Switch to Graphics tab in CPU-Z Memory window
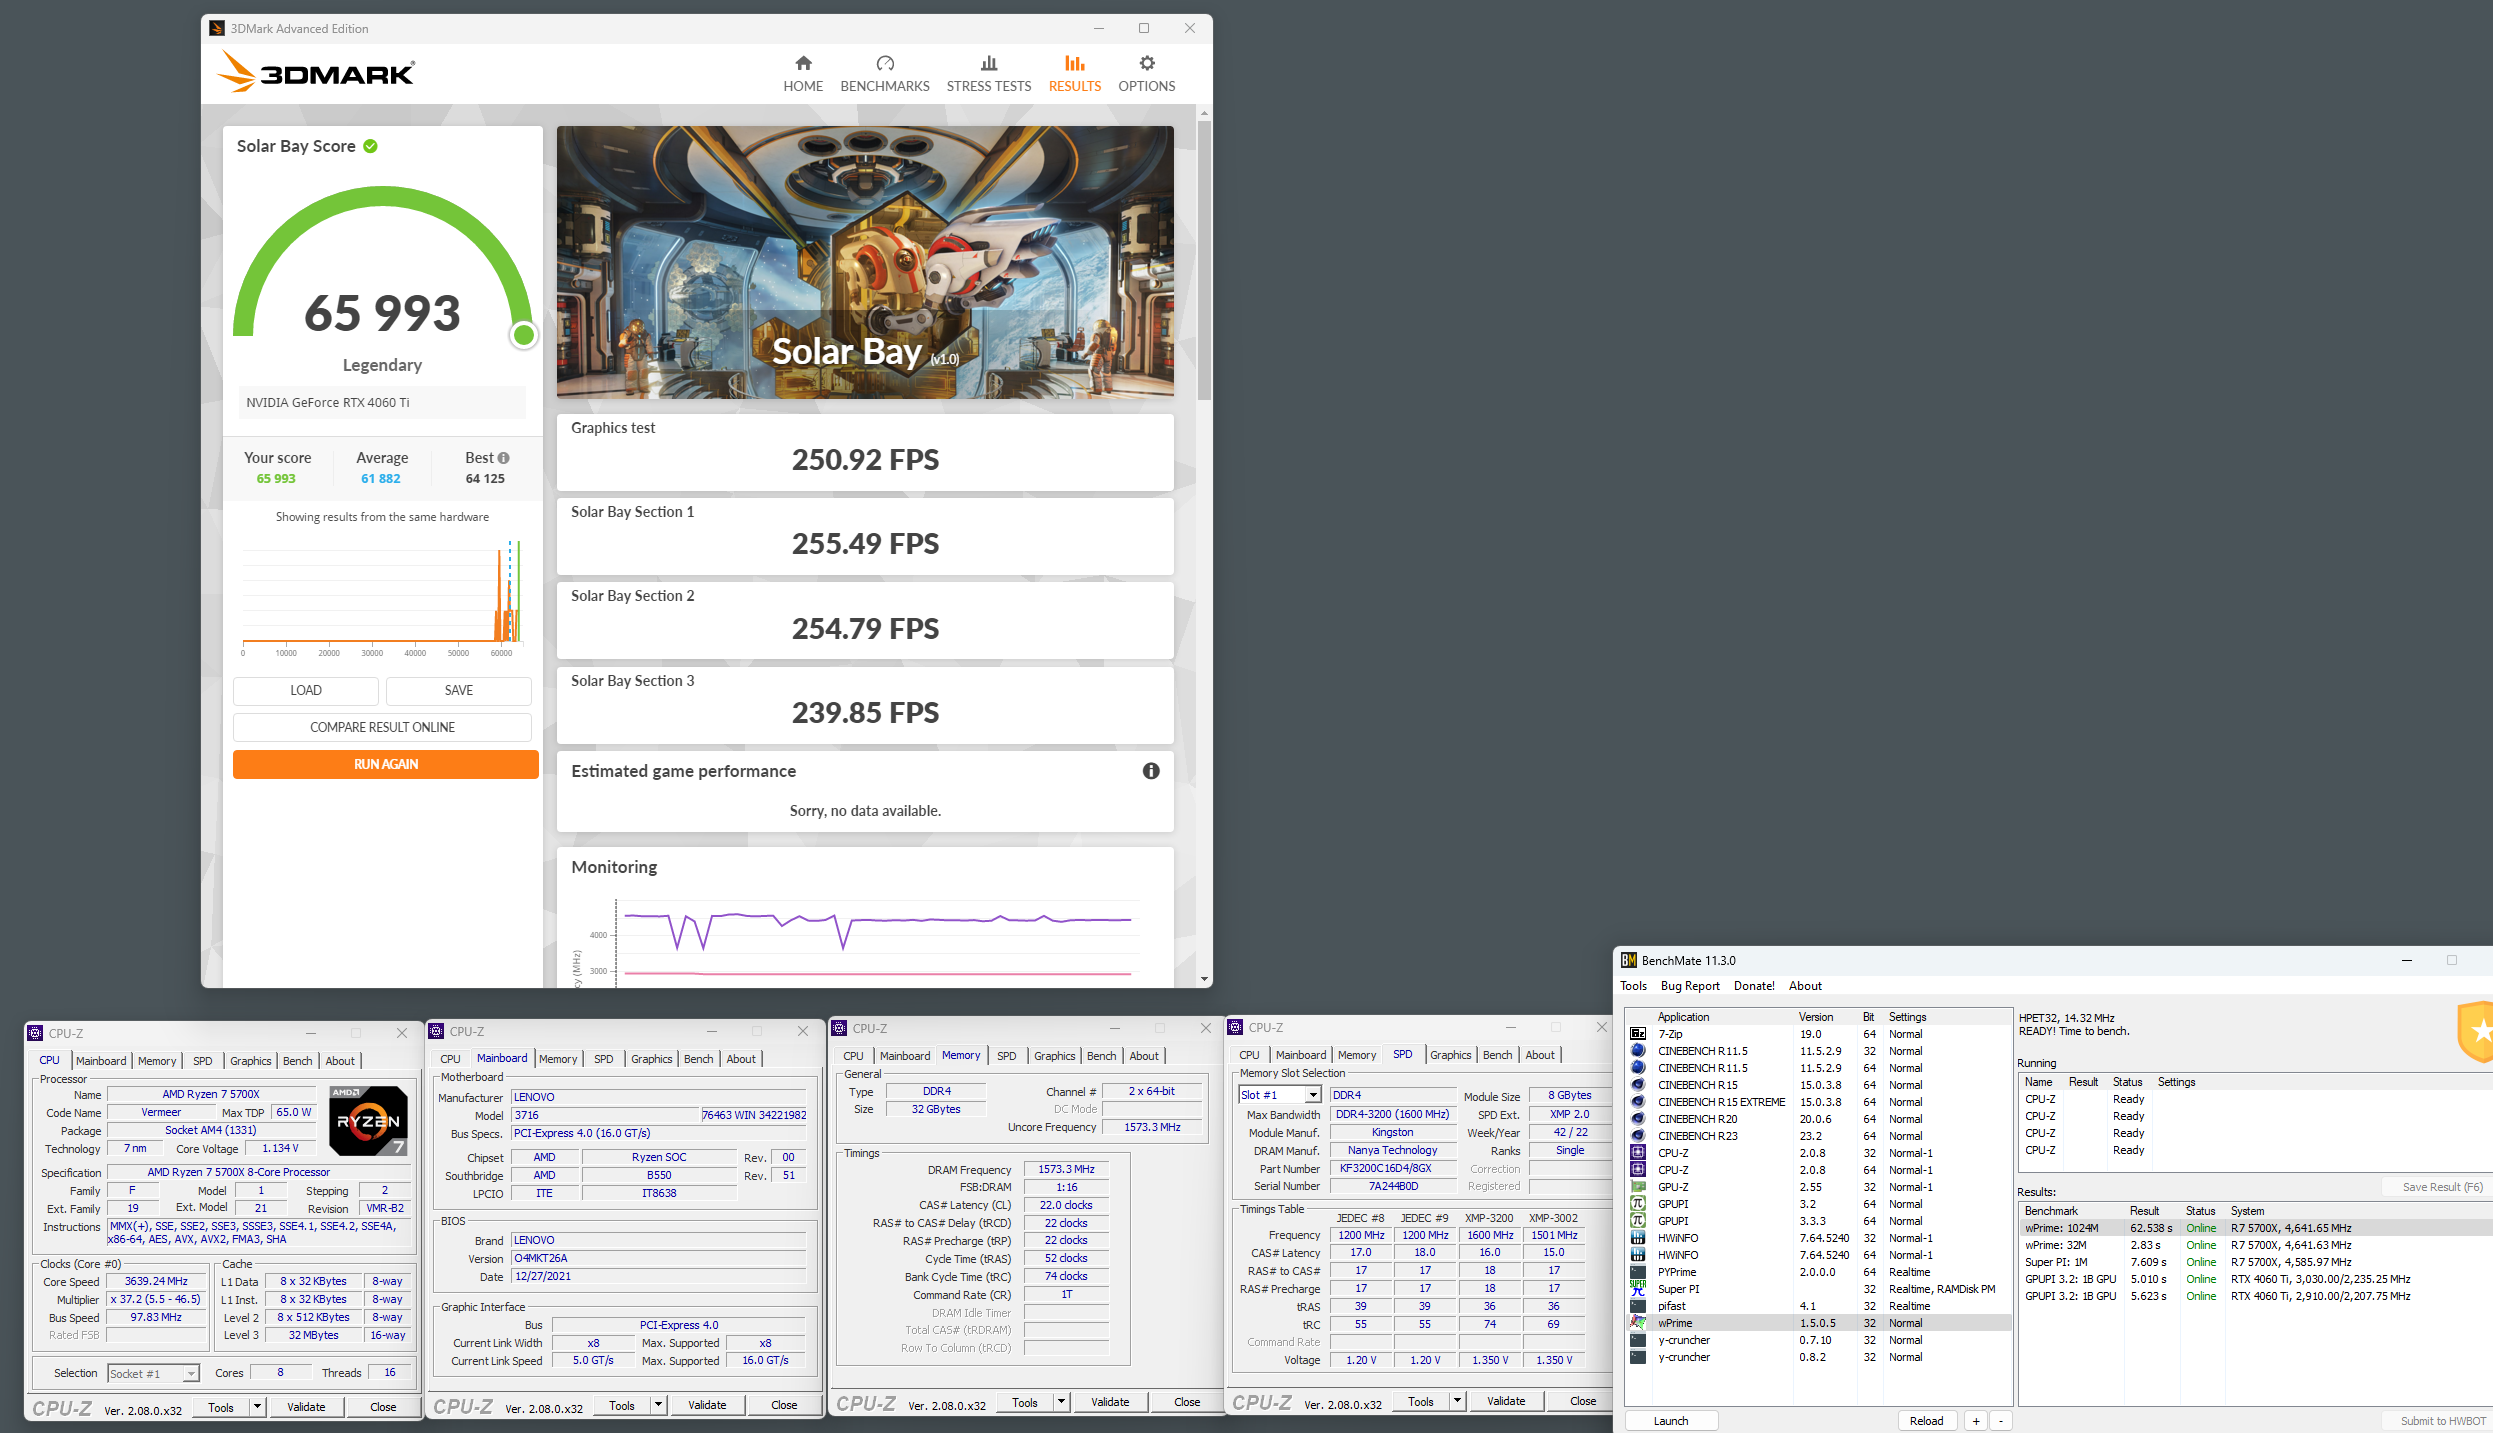Image resolution: width=2493 pixels, height=1433 pixels. coord(1054,1056)
